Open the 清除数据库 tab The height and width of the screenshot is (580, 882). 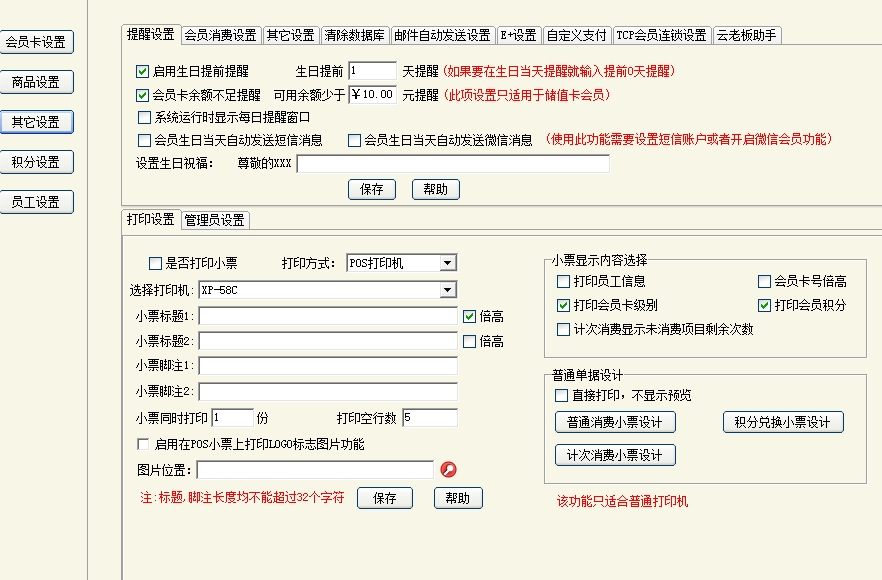[354, 35]
